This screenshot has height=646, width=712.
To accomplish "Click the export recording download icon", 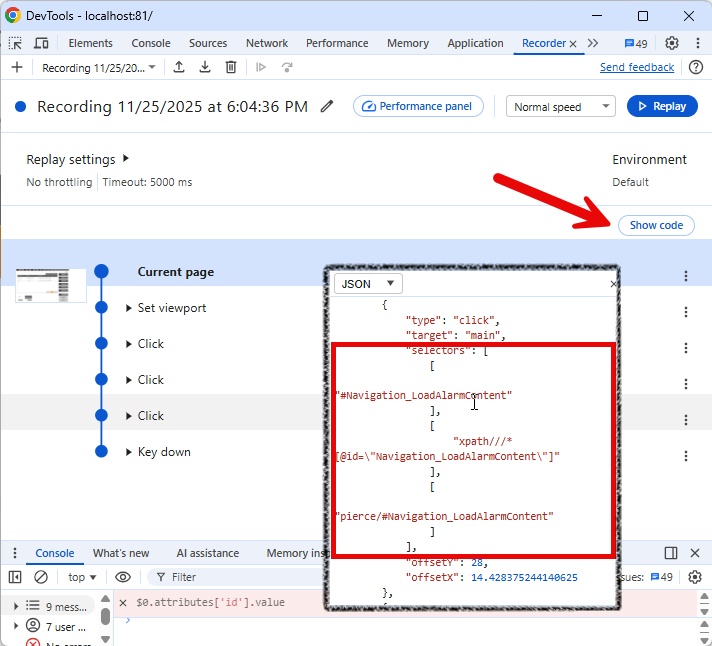I will (205, 67).
